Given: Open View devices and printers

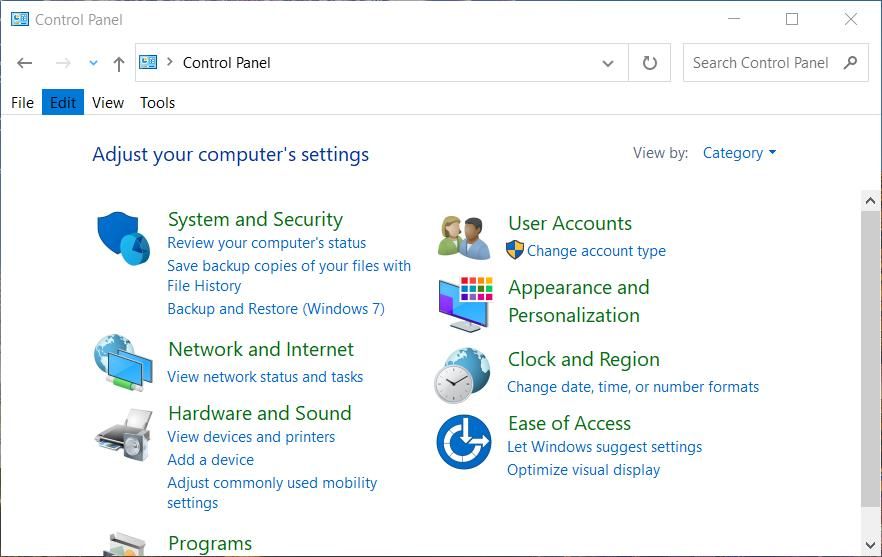Looking at the screenshot, I should pyautogui.click(x=251, y=437).
